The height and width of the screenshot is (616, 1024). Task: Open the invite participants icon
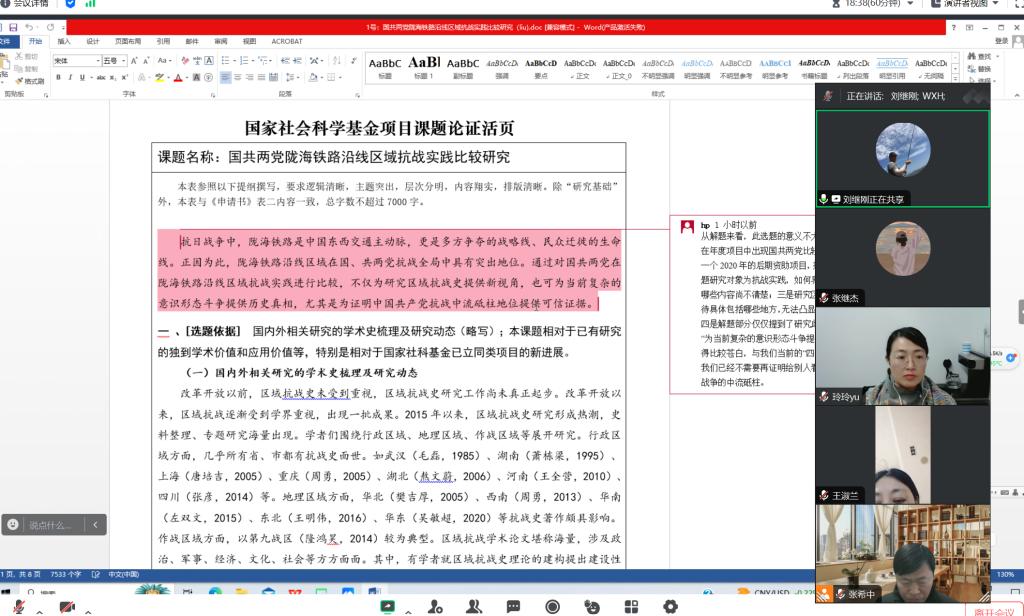(435, 607)
